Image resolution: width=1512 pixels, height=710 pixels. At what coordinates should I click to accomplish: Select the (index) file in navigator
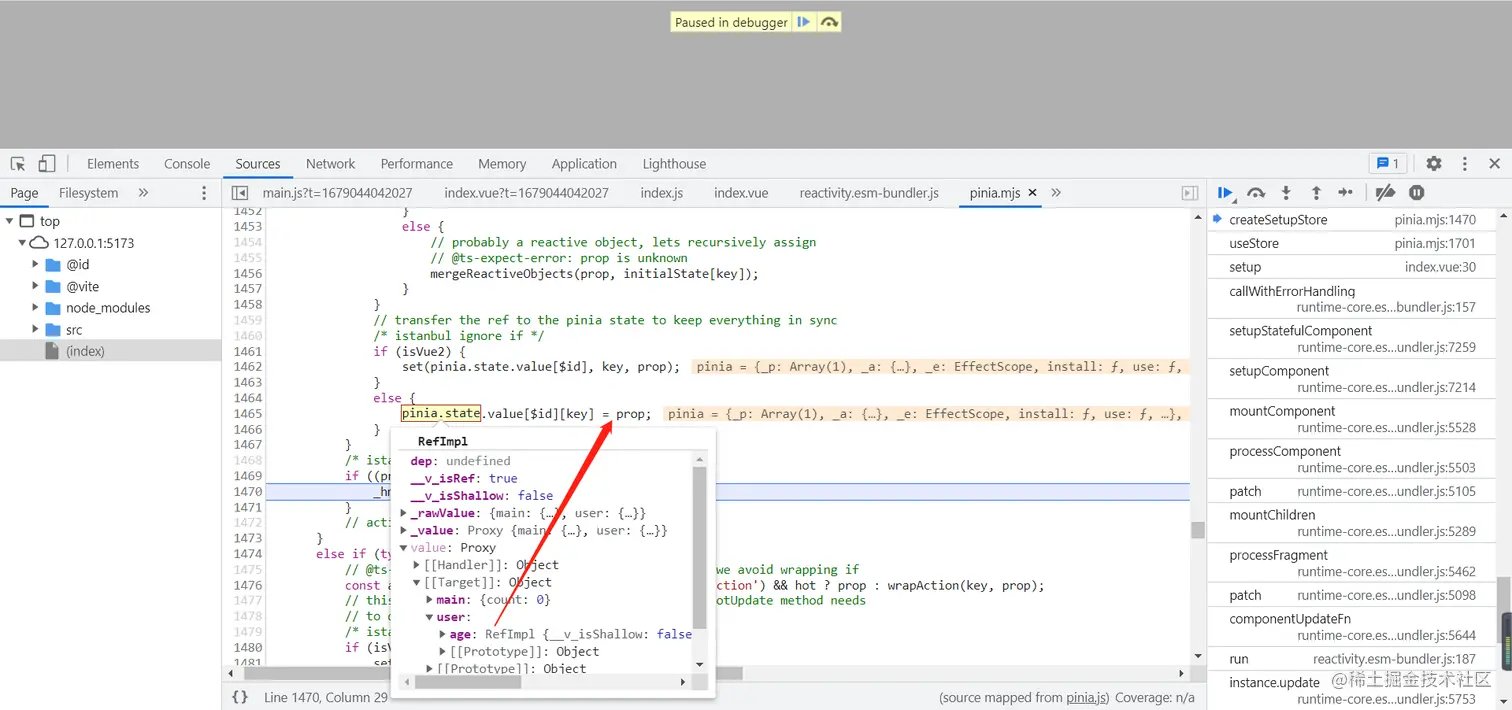[x=110, y=351]
